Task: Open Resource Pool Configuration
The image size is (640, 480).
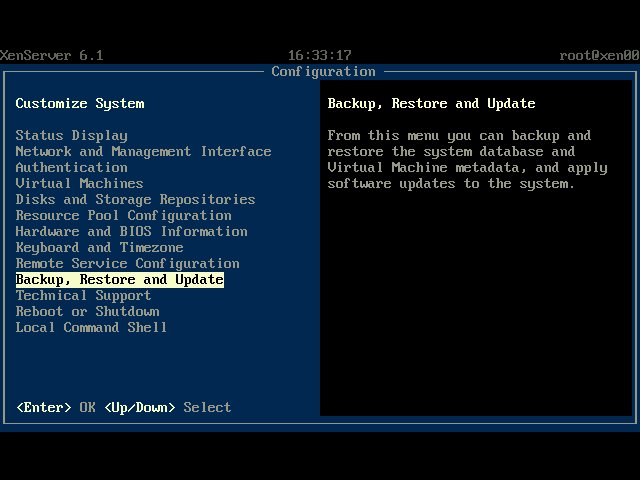Action: 123,215
